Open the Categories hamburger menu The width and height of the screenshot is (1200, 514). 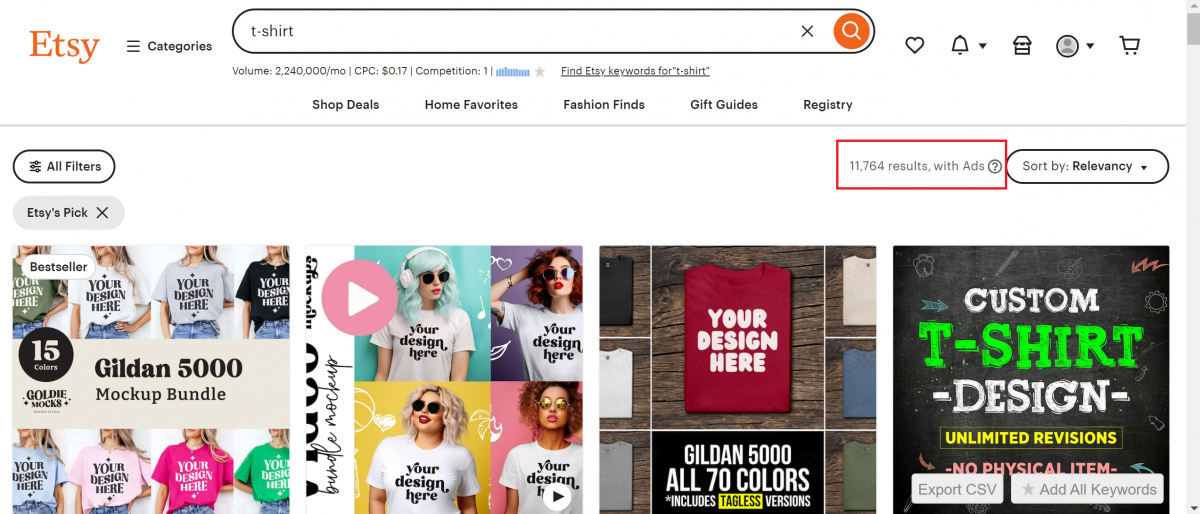(169, 46)
